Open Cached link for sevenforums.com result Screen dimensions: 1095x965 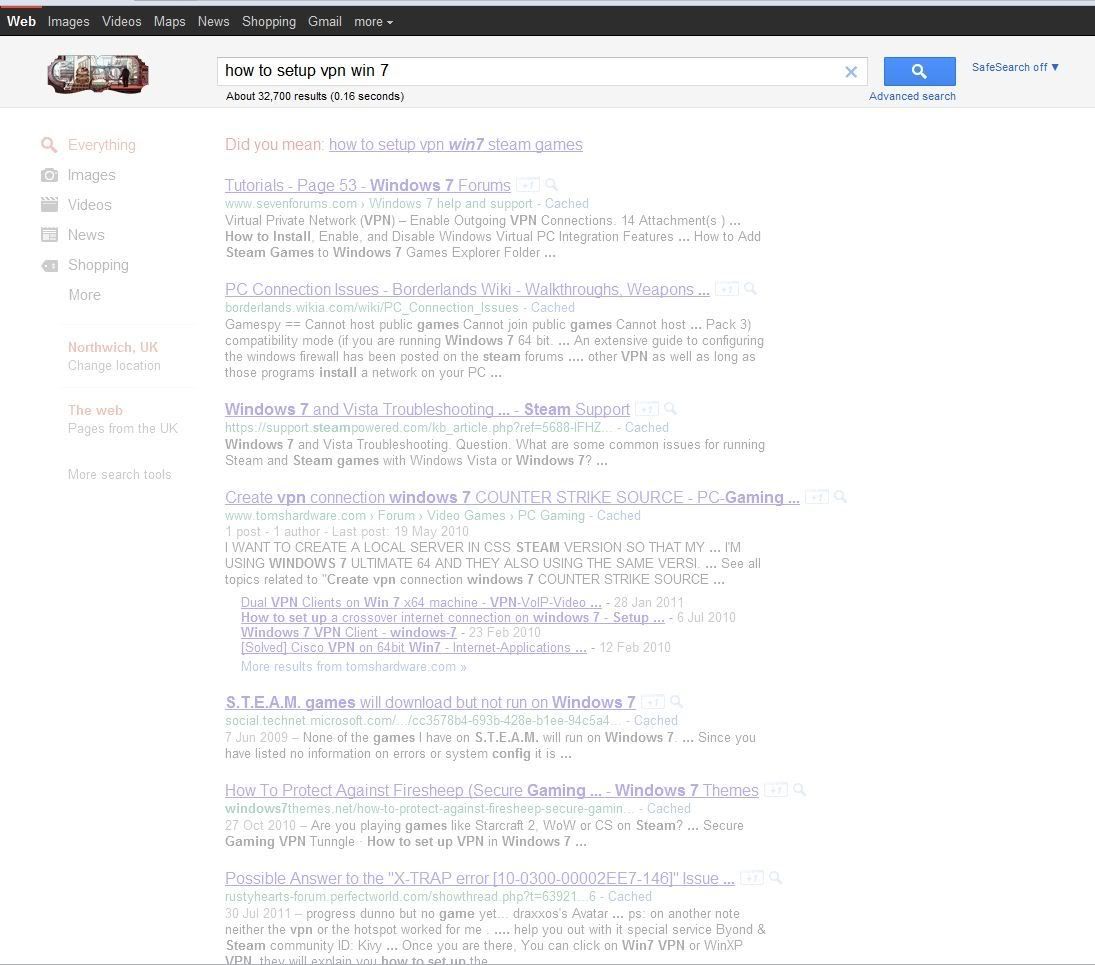point(566,203)
